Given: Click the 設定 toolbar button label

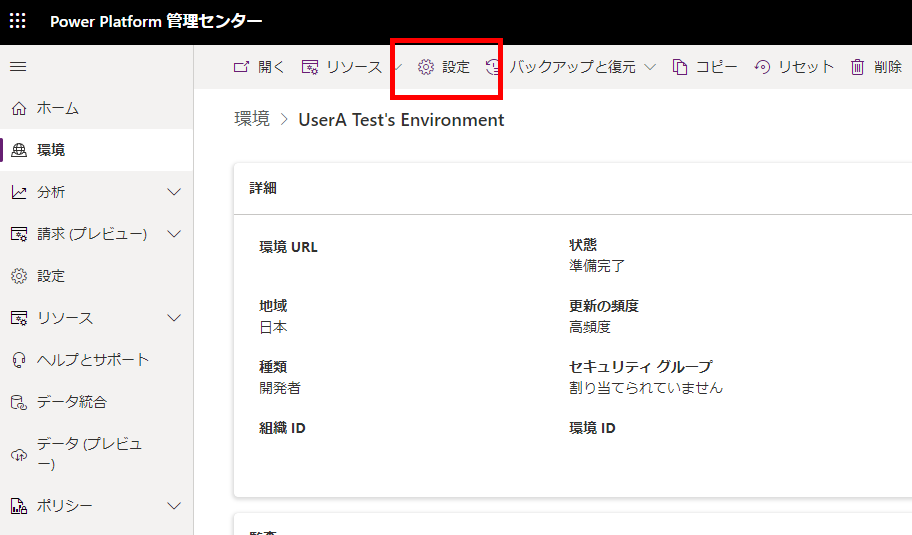Looking at the screenshot, I should [456, 67].
